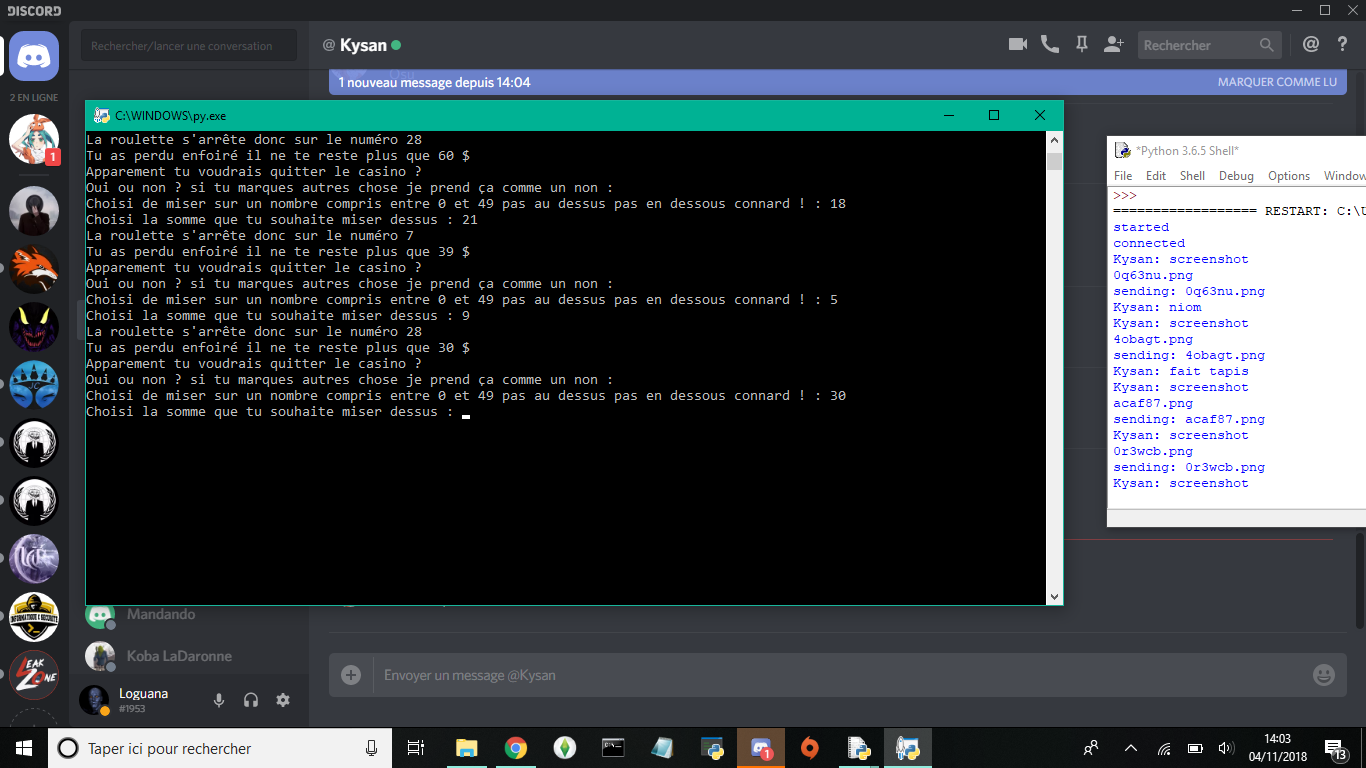
Task: Open the Edit menu in Python Shell
Action: (x=1156, y=175)
